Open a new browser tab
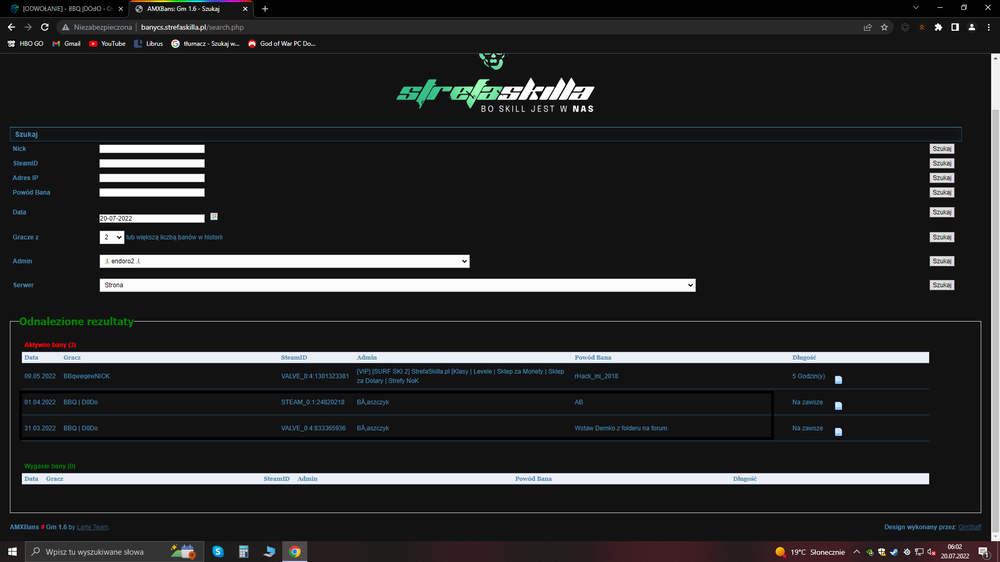Screen dimensions: 1000x562 pyautogui.click(x=265, y=9)
